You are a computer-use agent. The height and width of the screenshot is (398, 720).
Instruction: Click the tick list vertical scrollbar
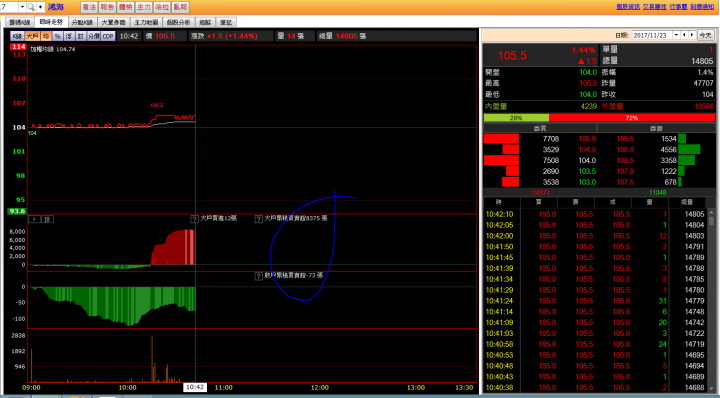(x=711, y=301)
